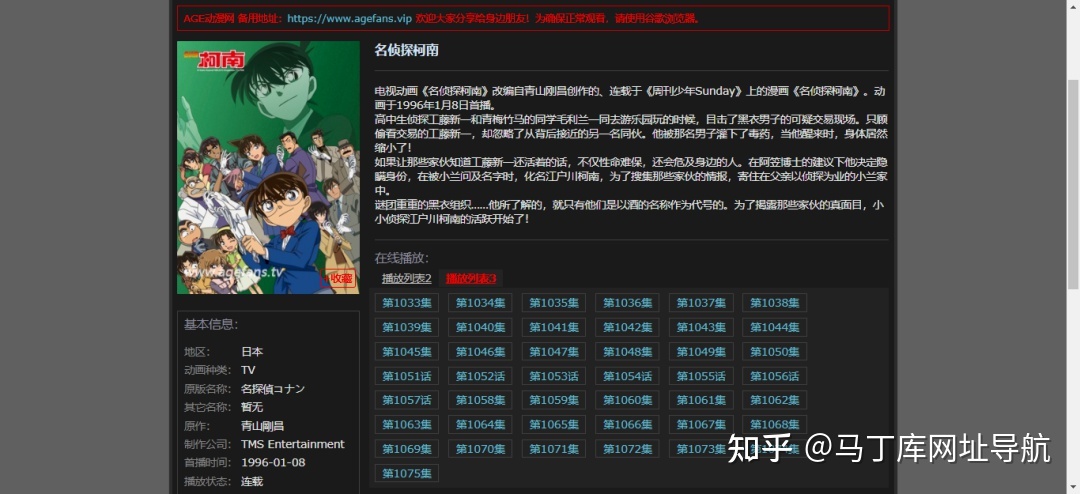Choose episode 第1061集
The image size is (1080, 494).
701,400
